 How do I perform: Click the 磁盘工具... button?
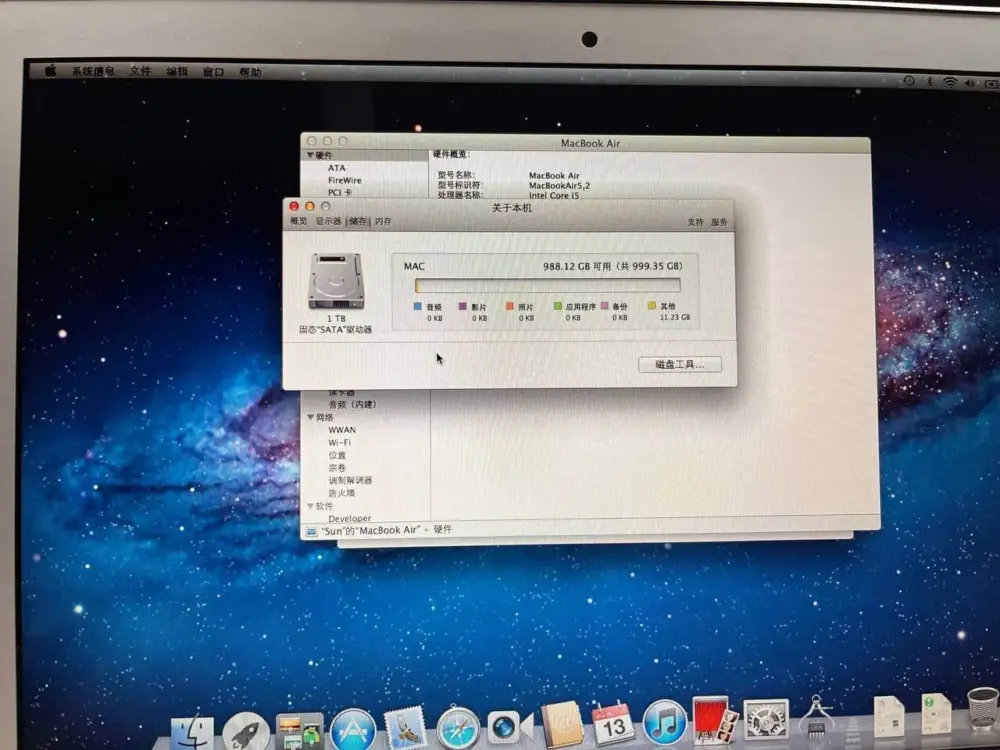click(680, 364)
